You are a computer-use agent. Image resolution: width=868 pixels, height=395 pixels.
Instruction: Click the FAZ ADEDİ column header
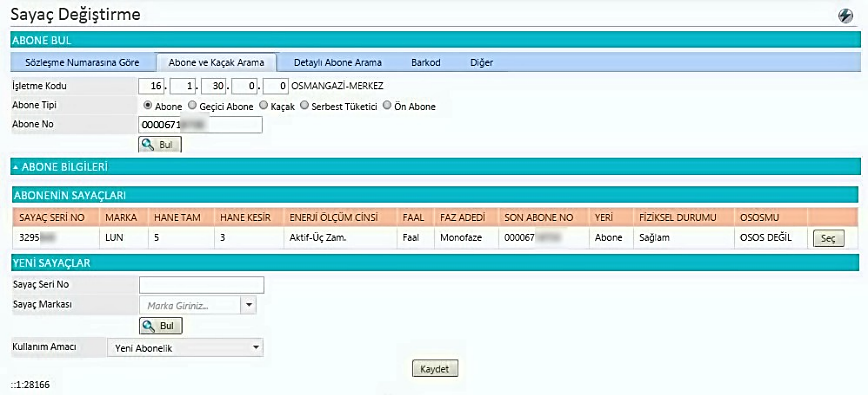coord(466,217)
